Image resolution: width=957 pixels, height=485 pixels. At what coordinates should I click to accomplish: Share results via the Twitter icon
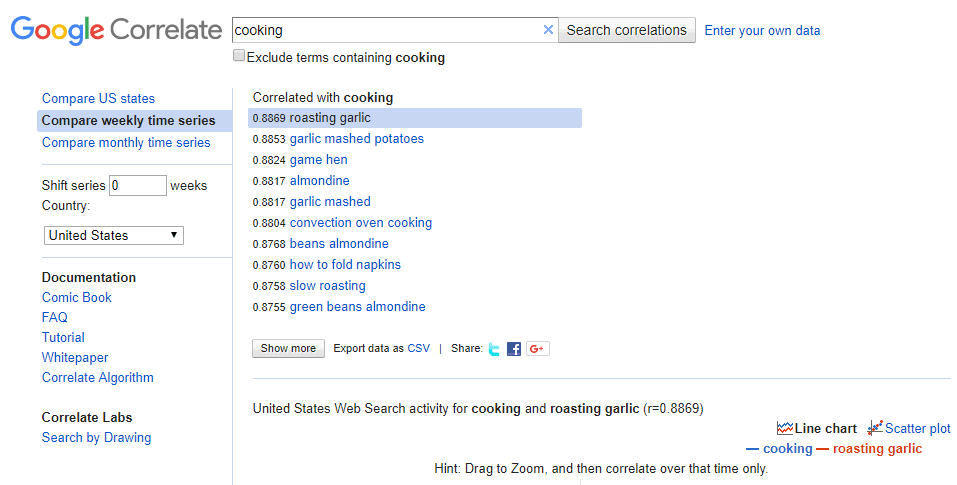coord(494,349)
